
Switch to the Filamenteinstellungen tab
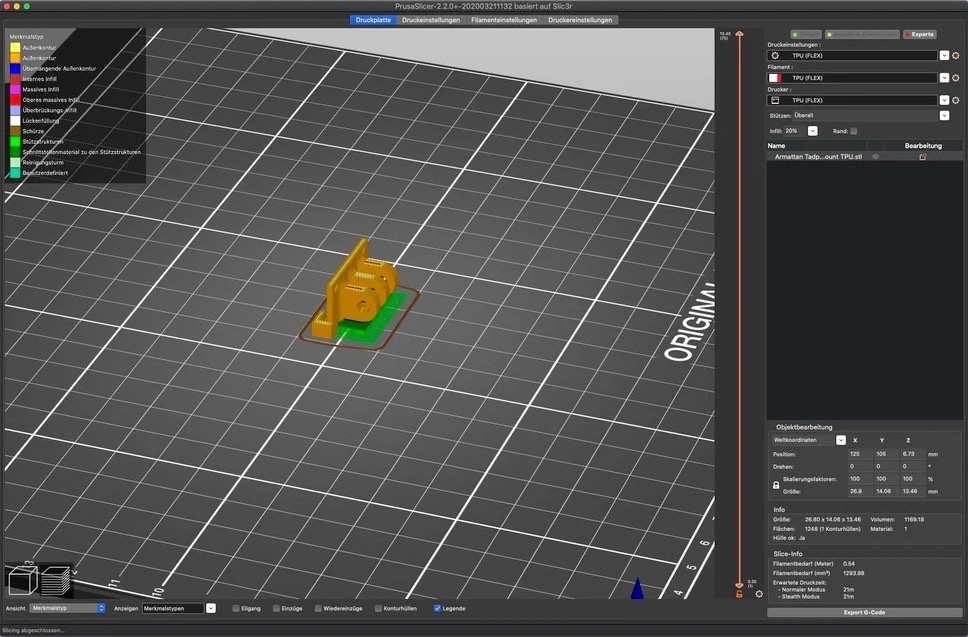tap(504, 20)
